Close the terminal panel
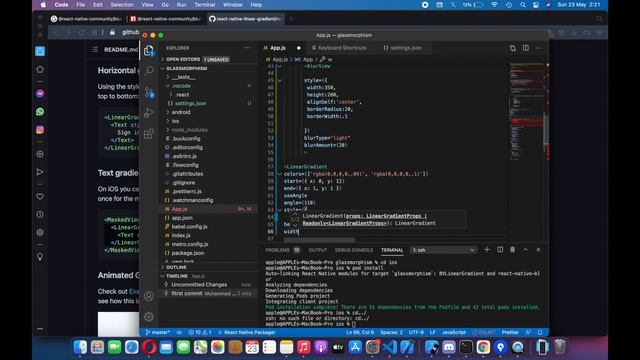The width and height of the screenshot is (640, 360). [x=538, y=249]
